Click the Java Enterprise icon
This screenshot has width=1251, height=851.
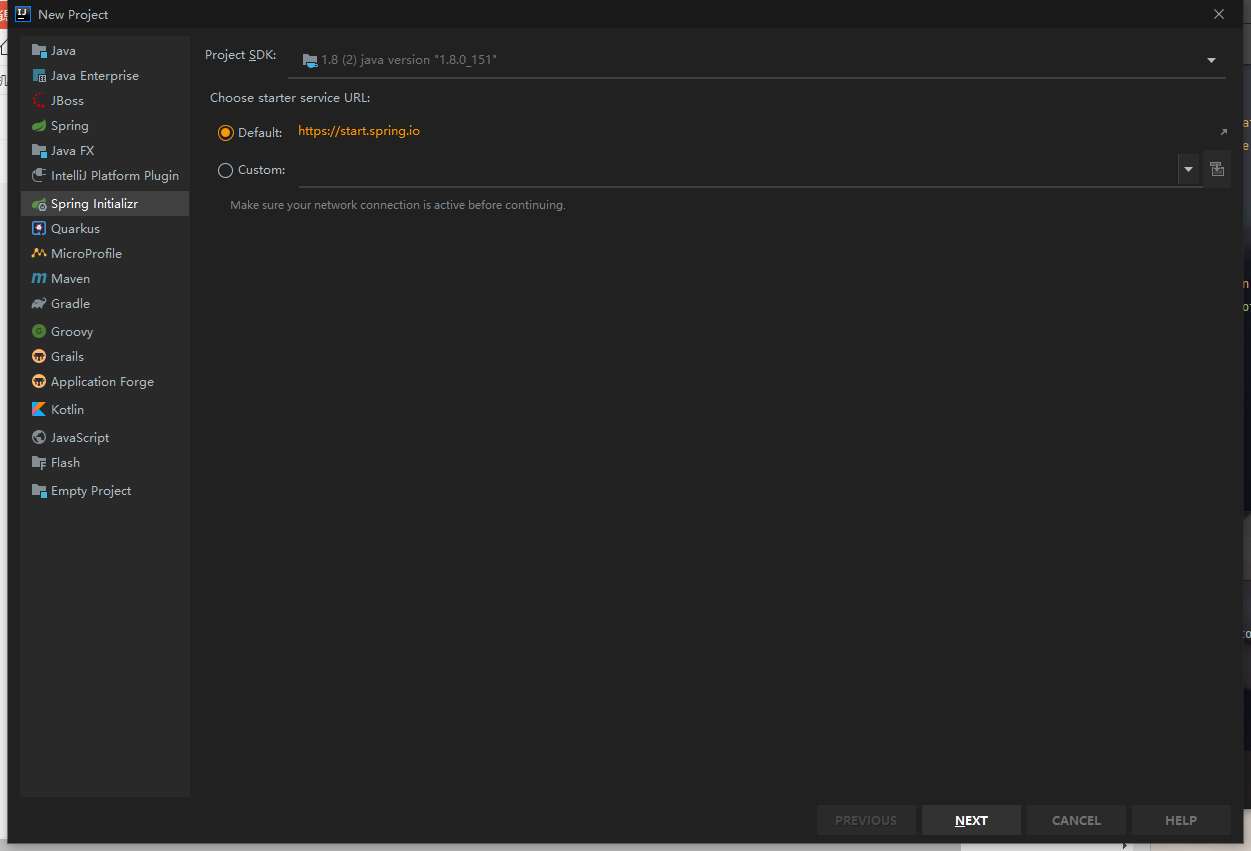(x=39, y=76)
